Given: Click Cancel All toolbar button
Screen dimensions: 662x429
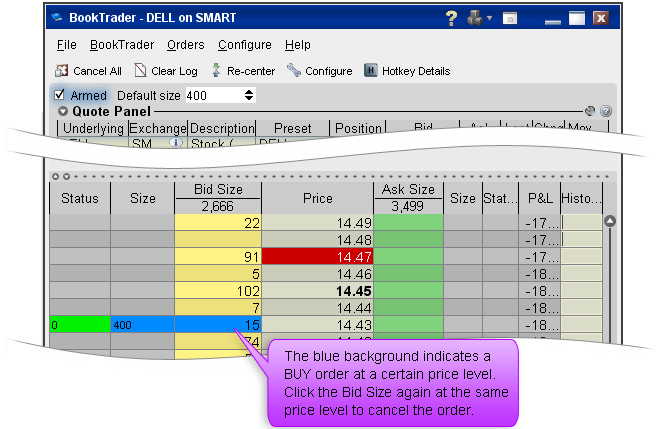Looking at the screenshot, I should click(x=88, y=71).
